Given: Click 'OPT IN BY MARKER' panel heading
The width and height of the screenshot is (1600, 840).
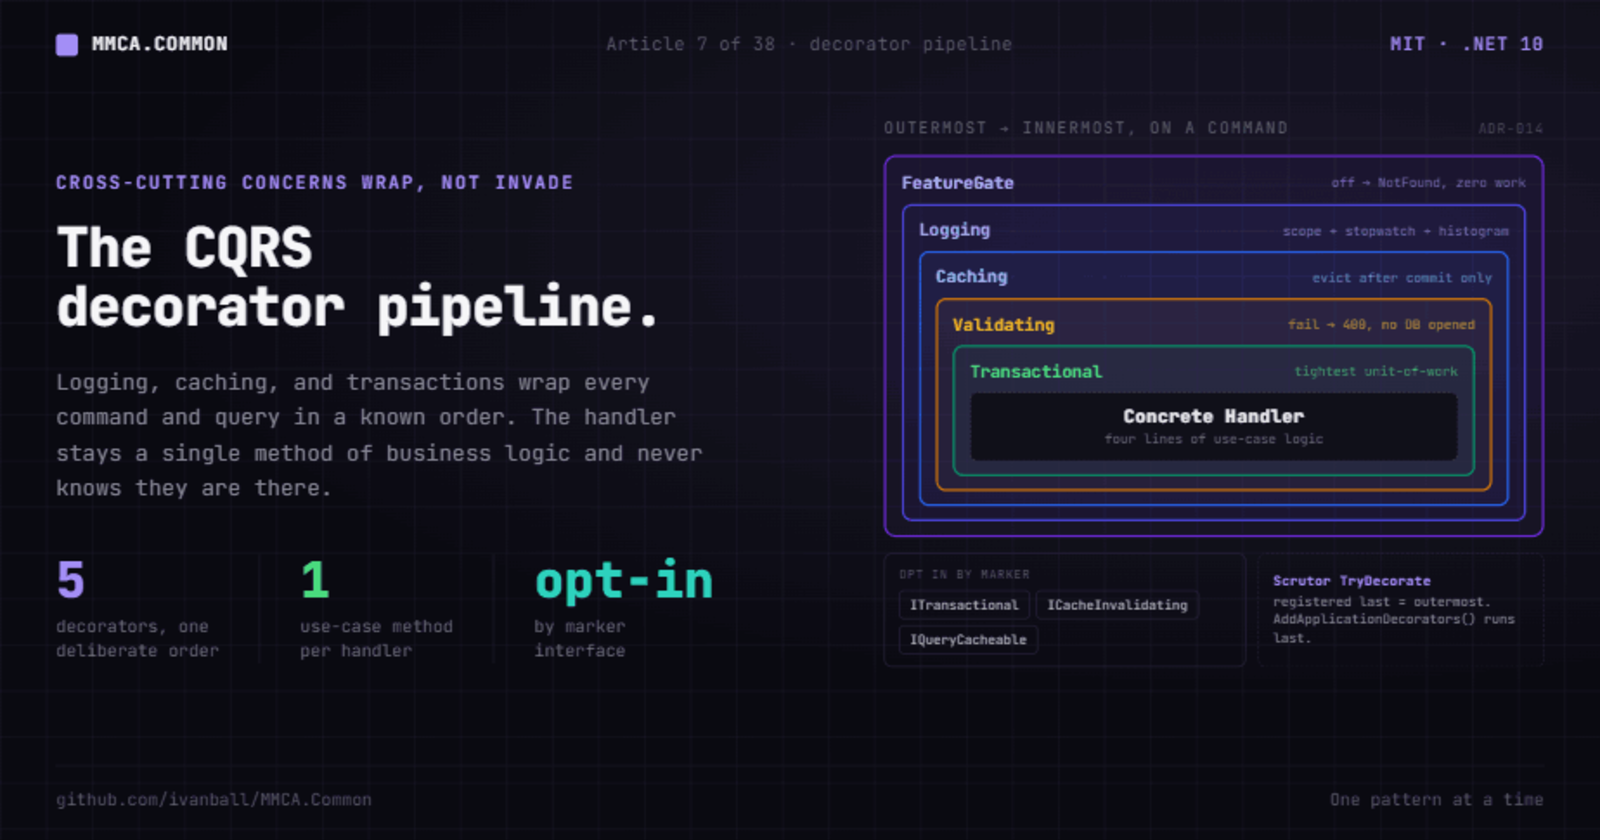Looking at the screenshot, I should tap(964, 575).
